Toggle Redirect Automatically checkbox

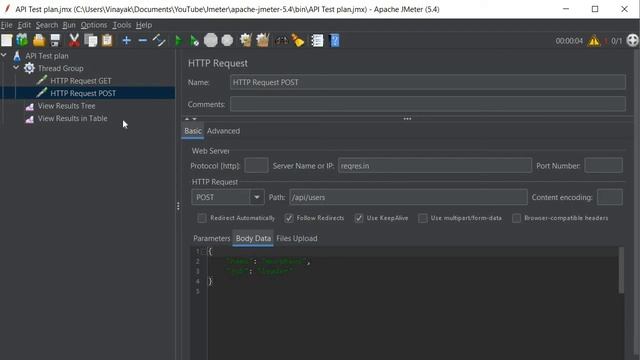(x=202, y=218)
